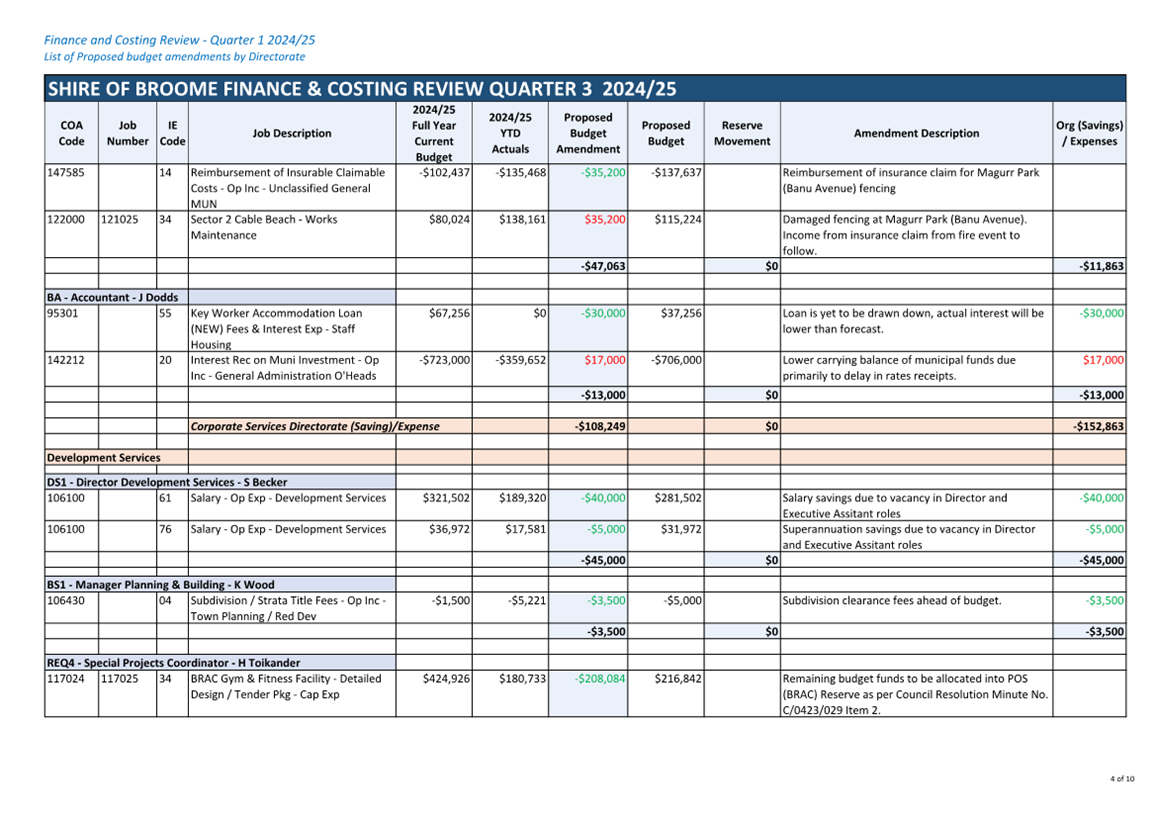Viewport: 1155px width, 817px height.
Task: Click the COA Code column header
Action: pos(71,133)
